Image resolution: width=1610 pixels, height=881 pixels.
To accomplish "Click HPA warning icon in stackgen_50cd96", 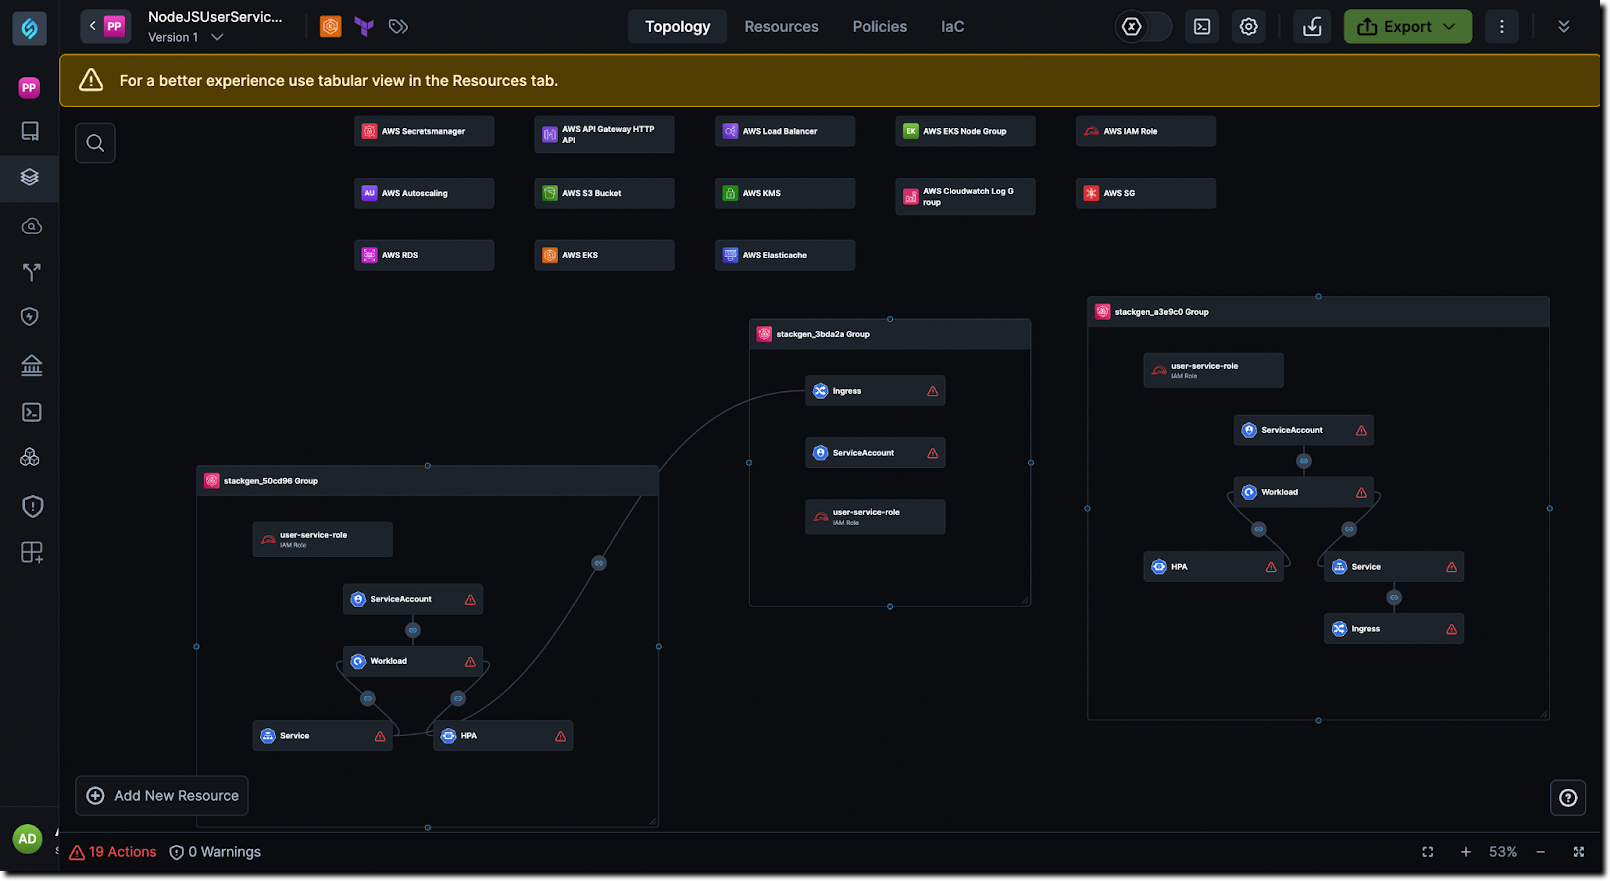I will click(560, 736).
